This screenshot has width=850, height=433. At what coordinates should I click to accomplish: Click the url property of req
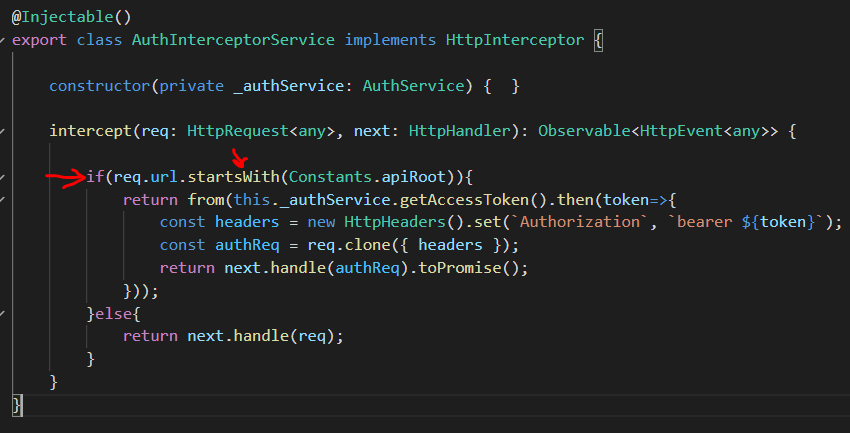[164, 177]
